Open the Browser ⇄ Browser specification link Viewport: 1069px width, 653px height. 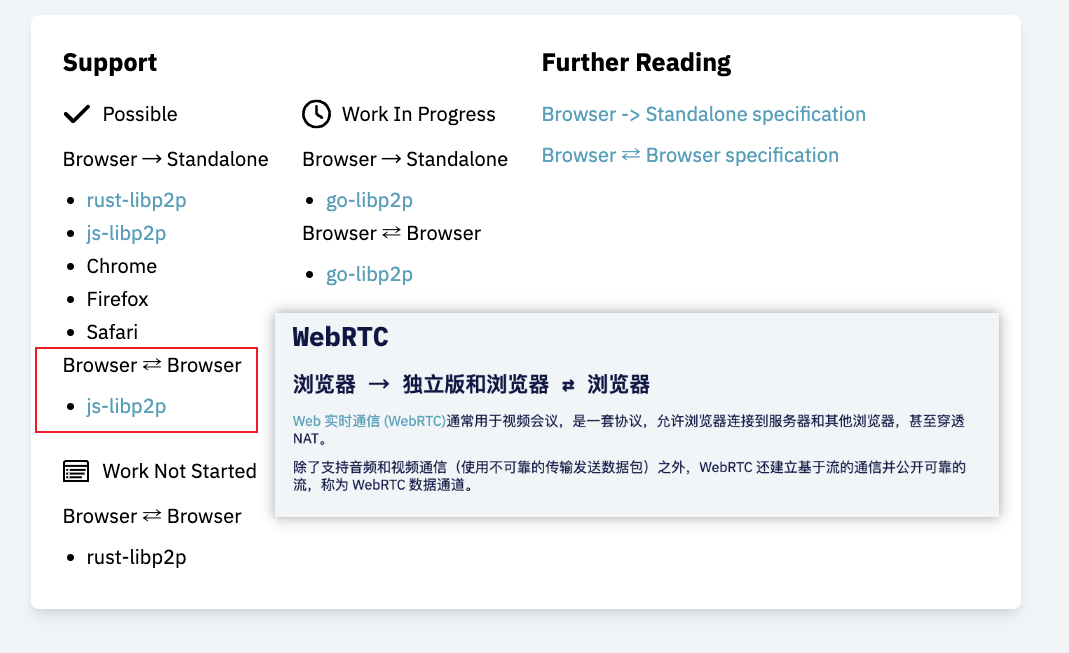(x=690, y=155)
